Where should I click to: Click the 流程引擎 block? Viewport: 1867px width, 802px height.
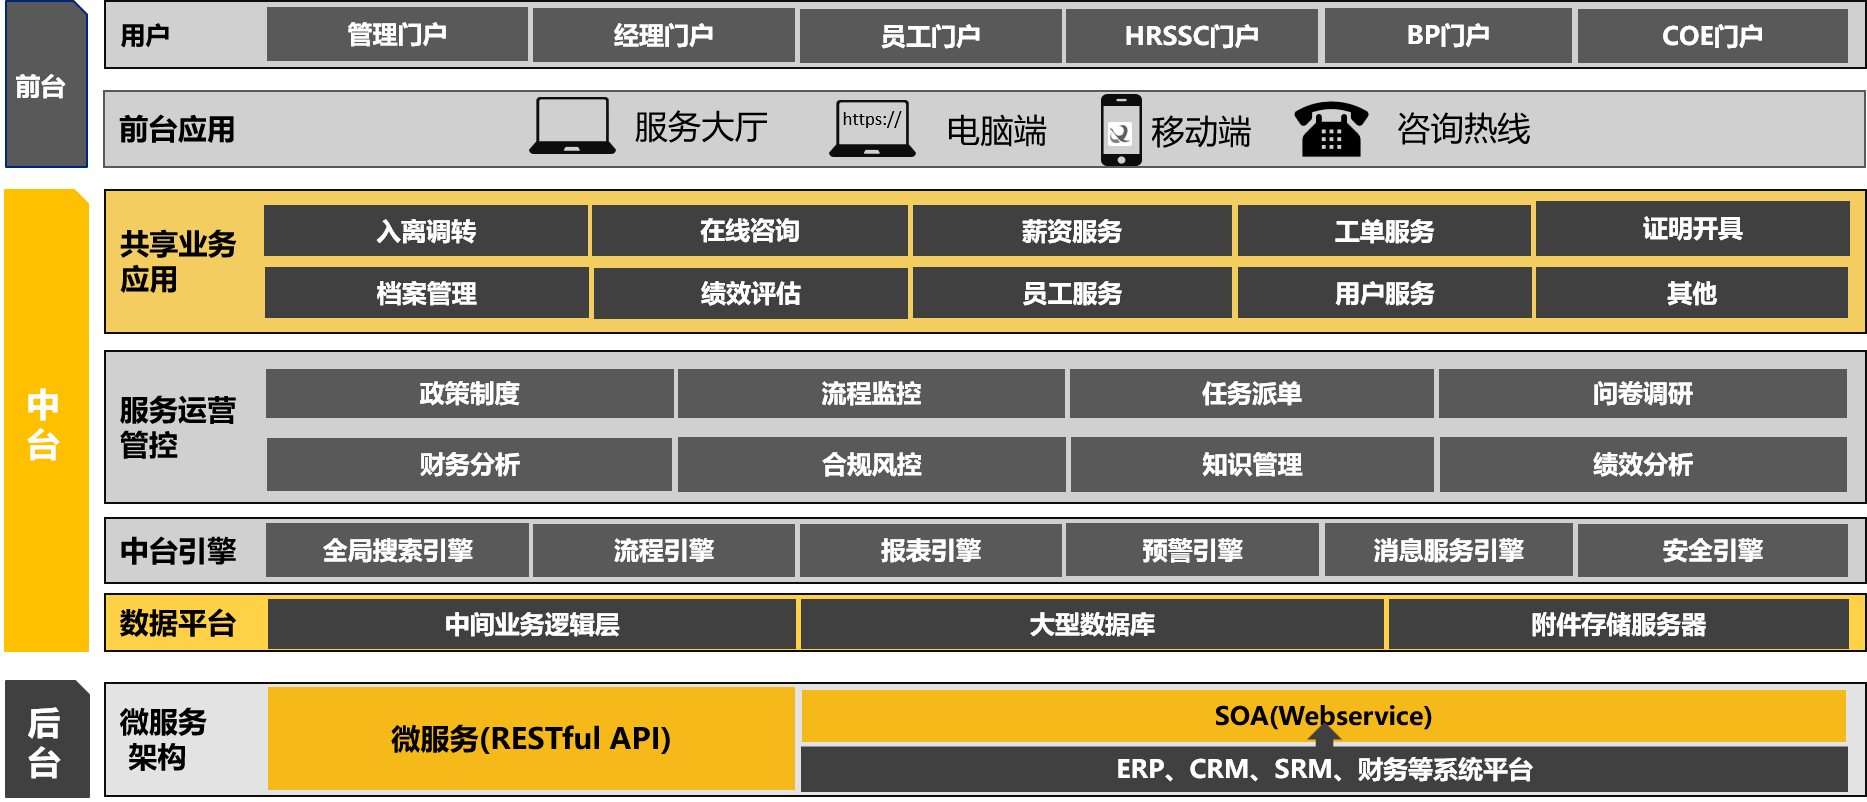coord(664,550)
